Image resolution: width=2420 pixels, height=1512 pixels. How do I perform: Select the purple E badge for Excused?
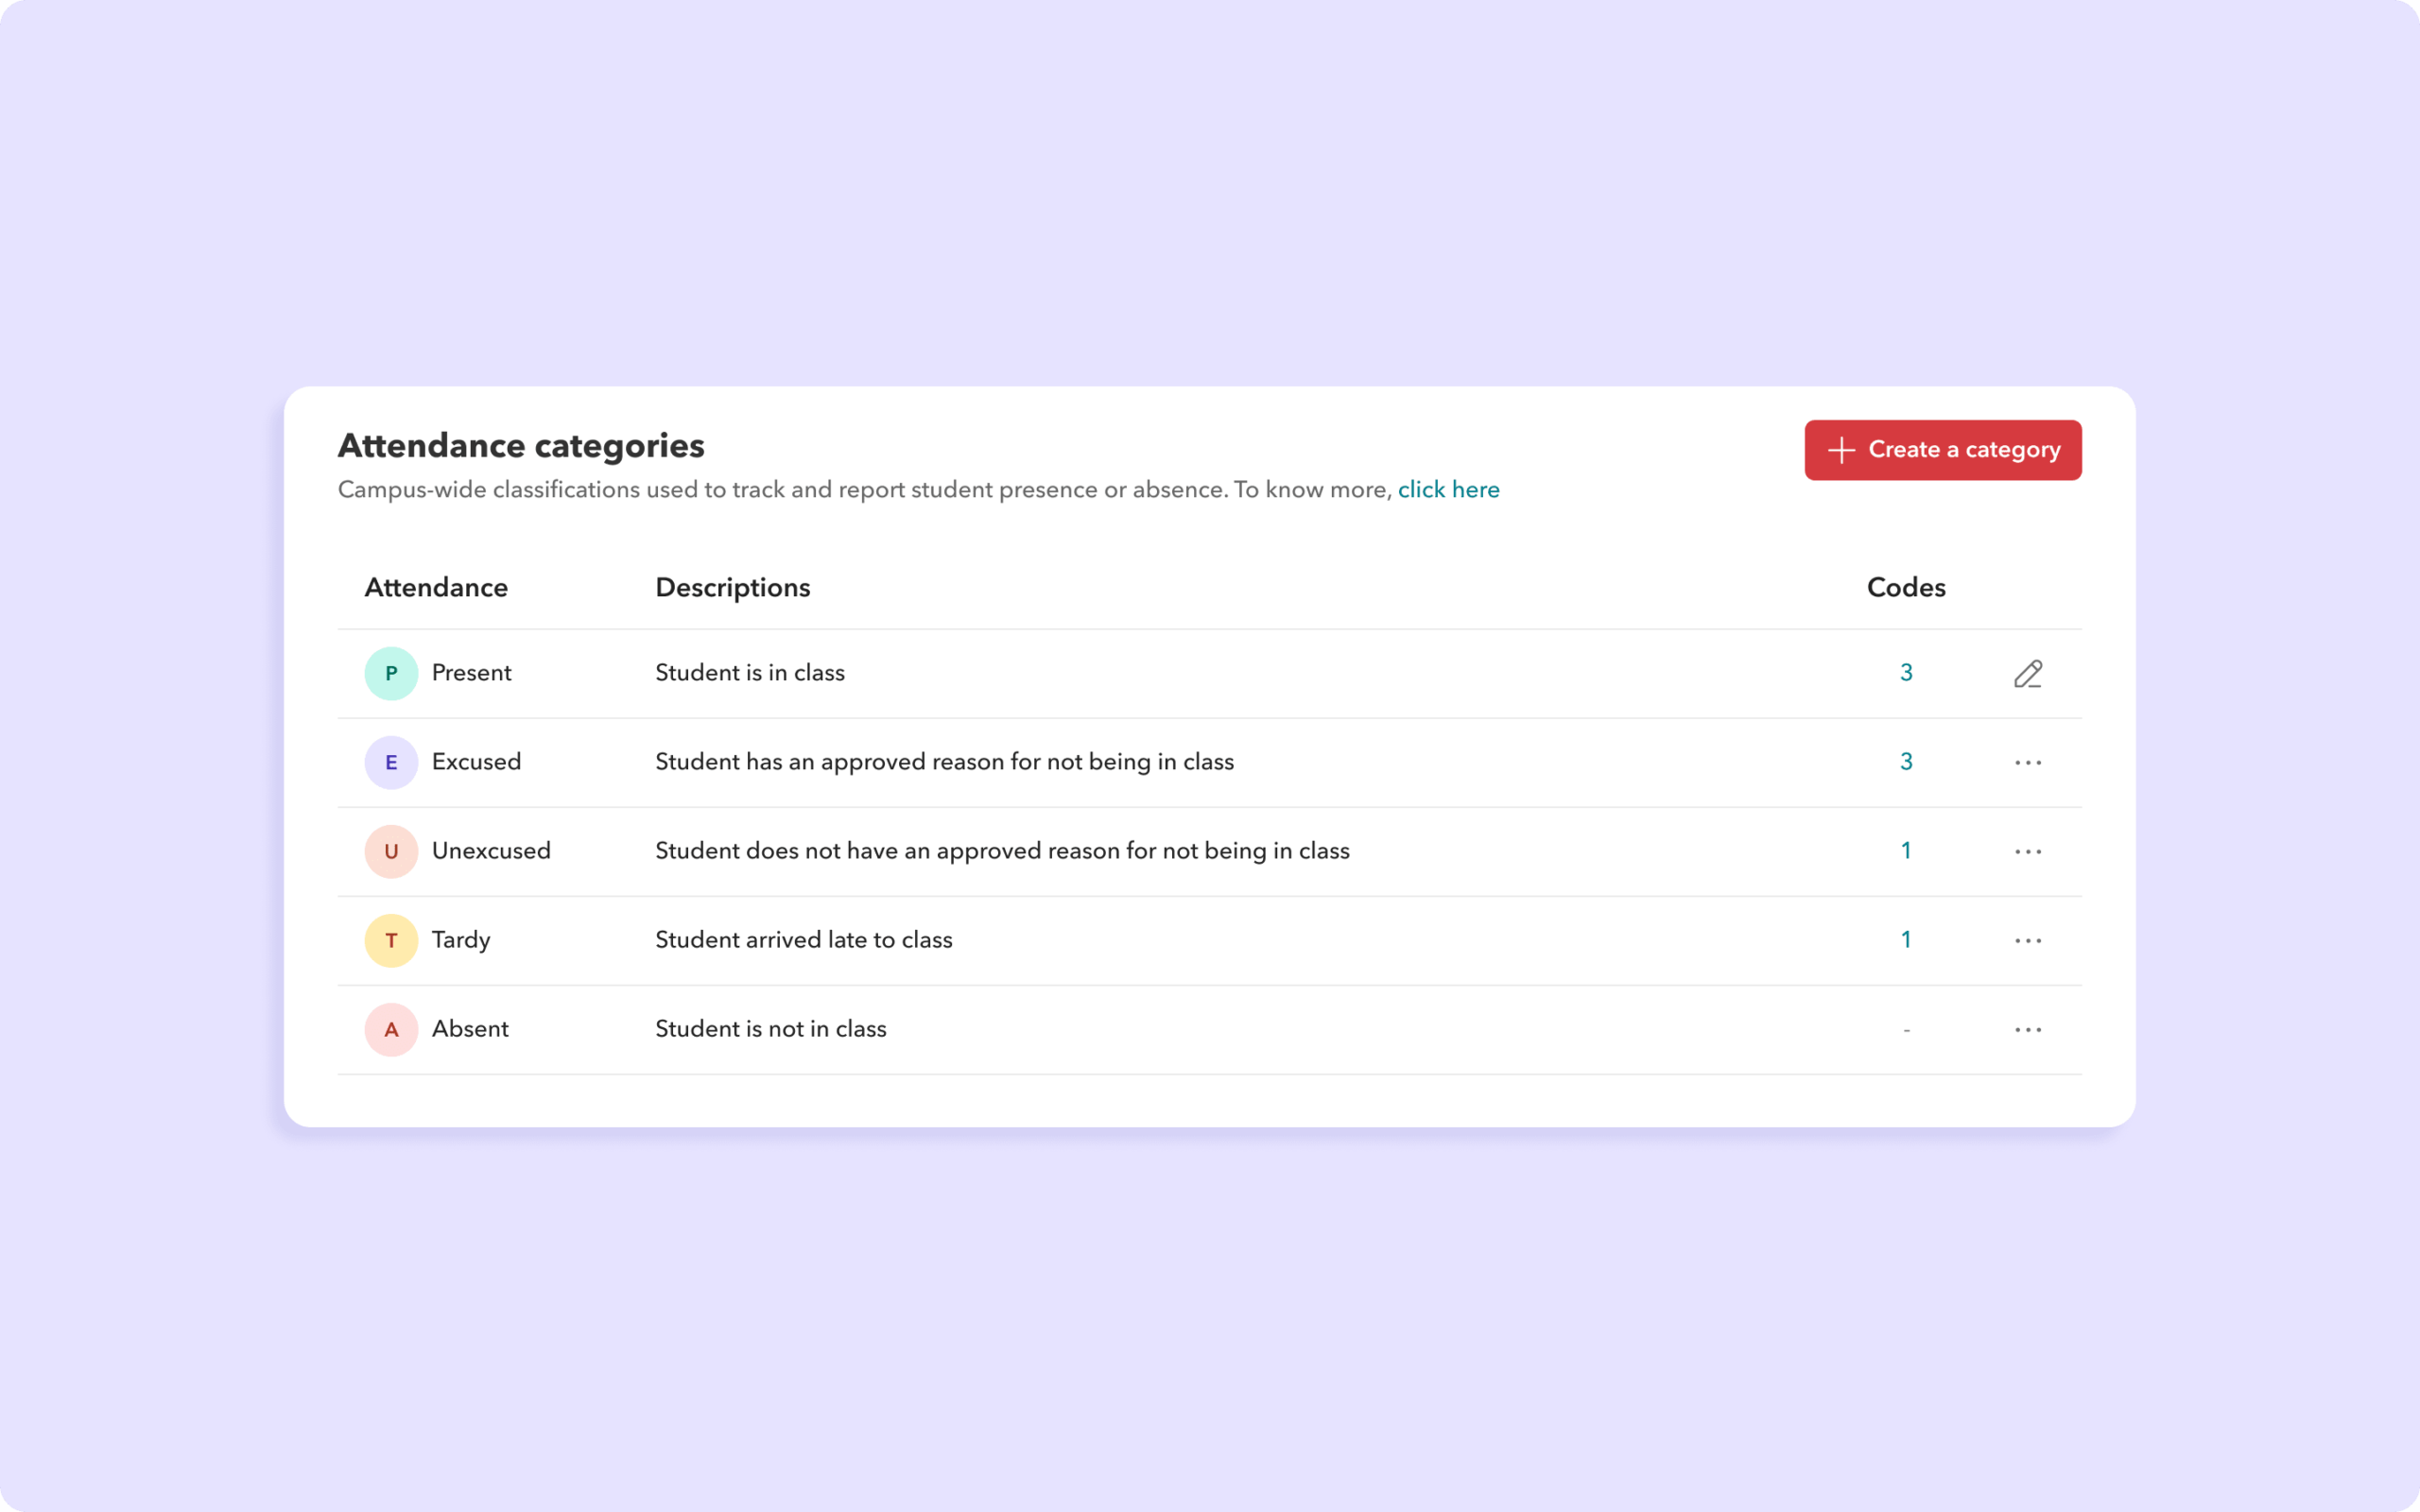coord(391,762)
